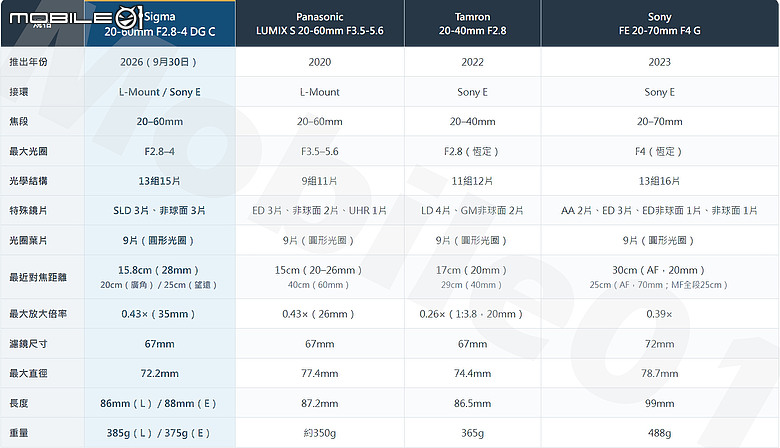Click the Tamron column 'Sony E' mount cell
The height and width of the screenshot is (448, 780).
point(472,92)
